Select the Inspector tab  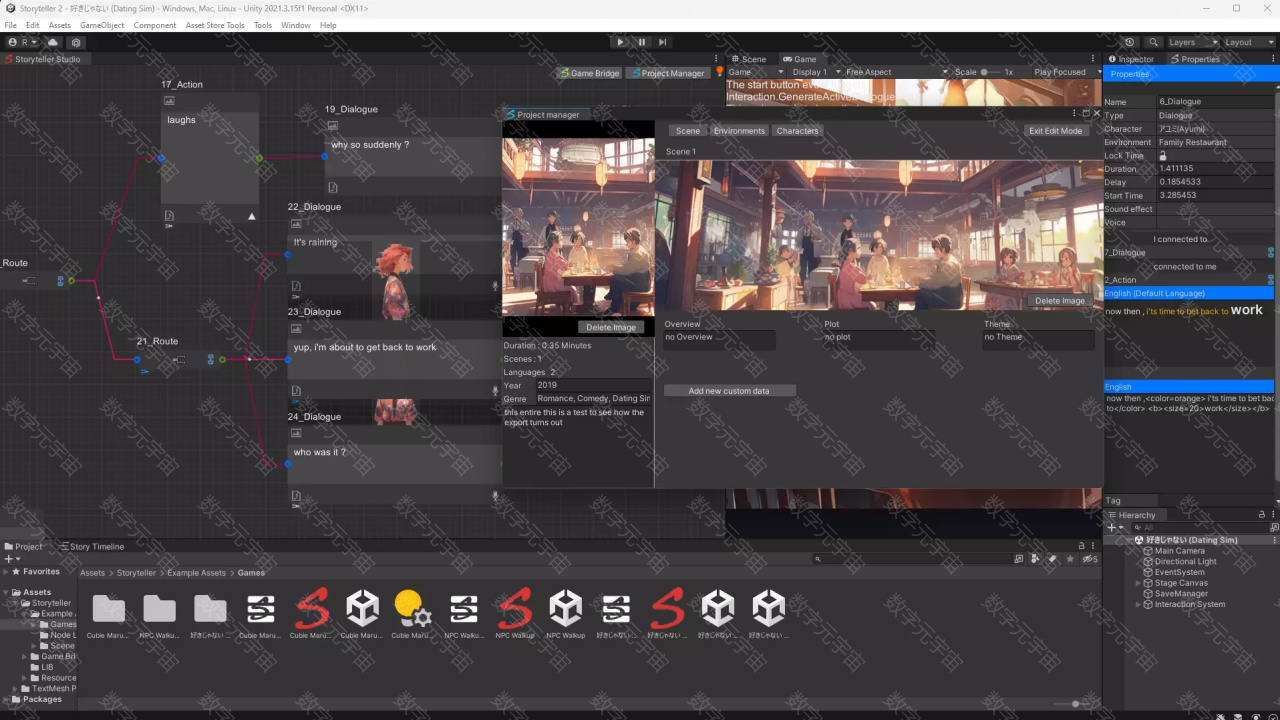coord(1131,59)
